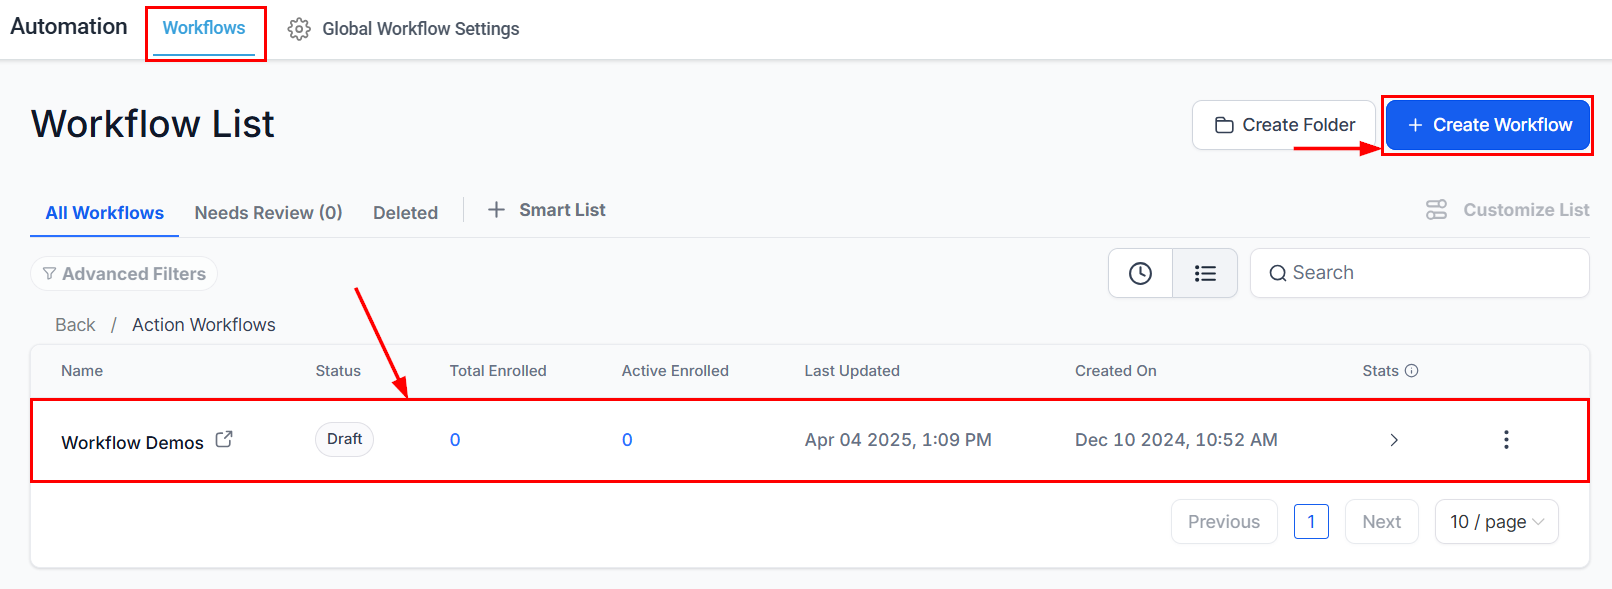Image resolution: width=1612 pixels, height=589 pixels.
Task: Click the Create Folder button
Action: (x=1284, y=125)
